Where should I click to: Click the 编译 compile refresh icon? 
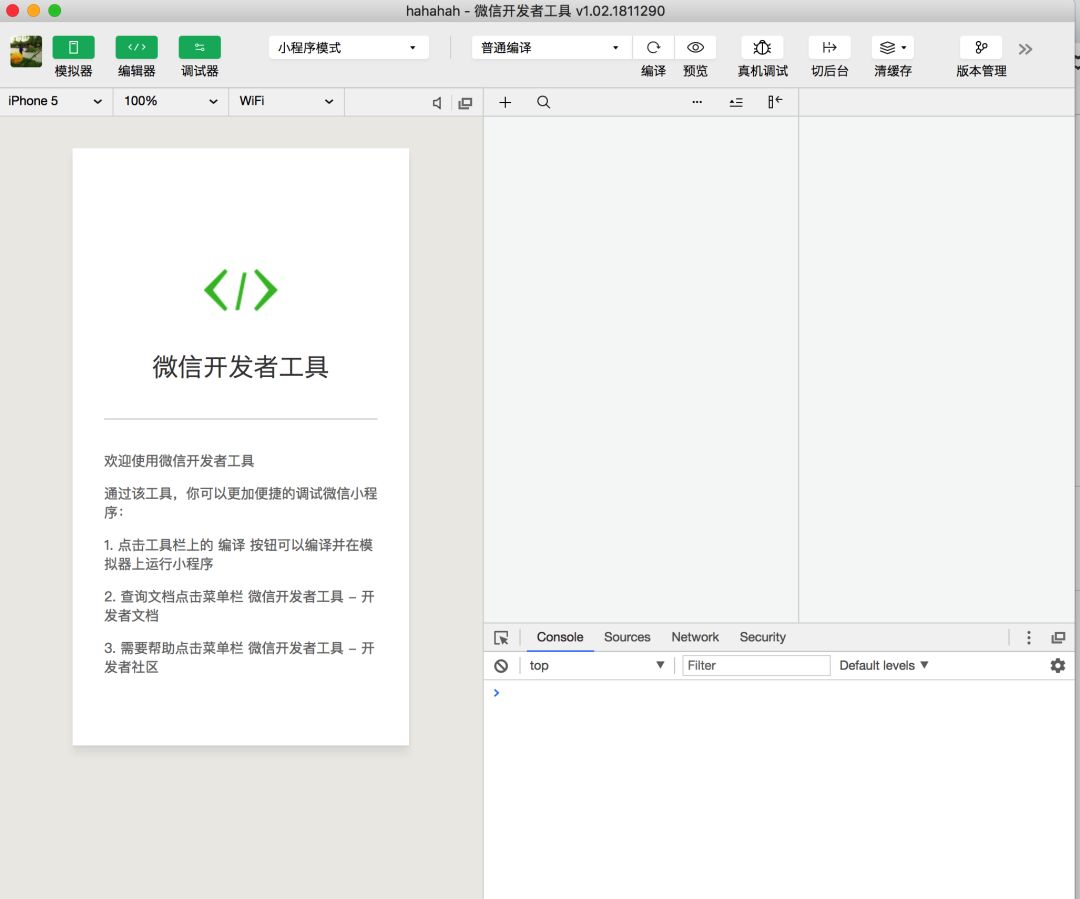pos(653,48)
